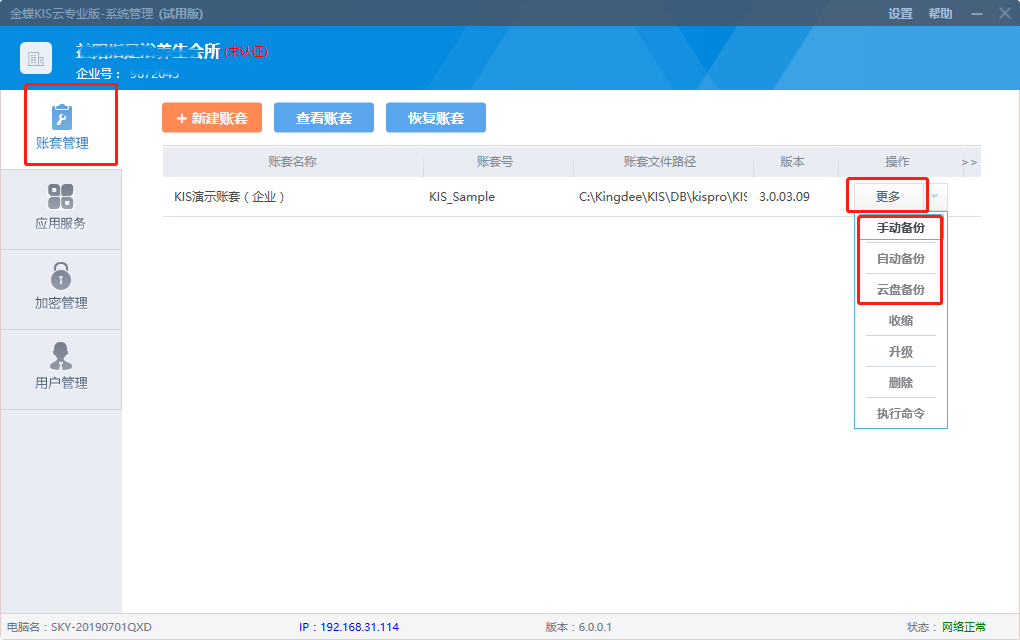Open 应用服务 grid icon in sidebar
Screen dimensions: 1020x640
click(60, 196)
